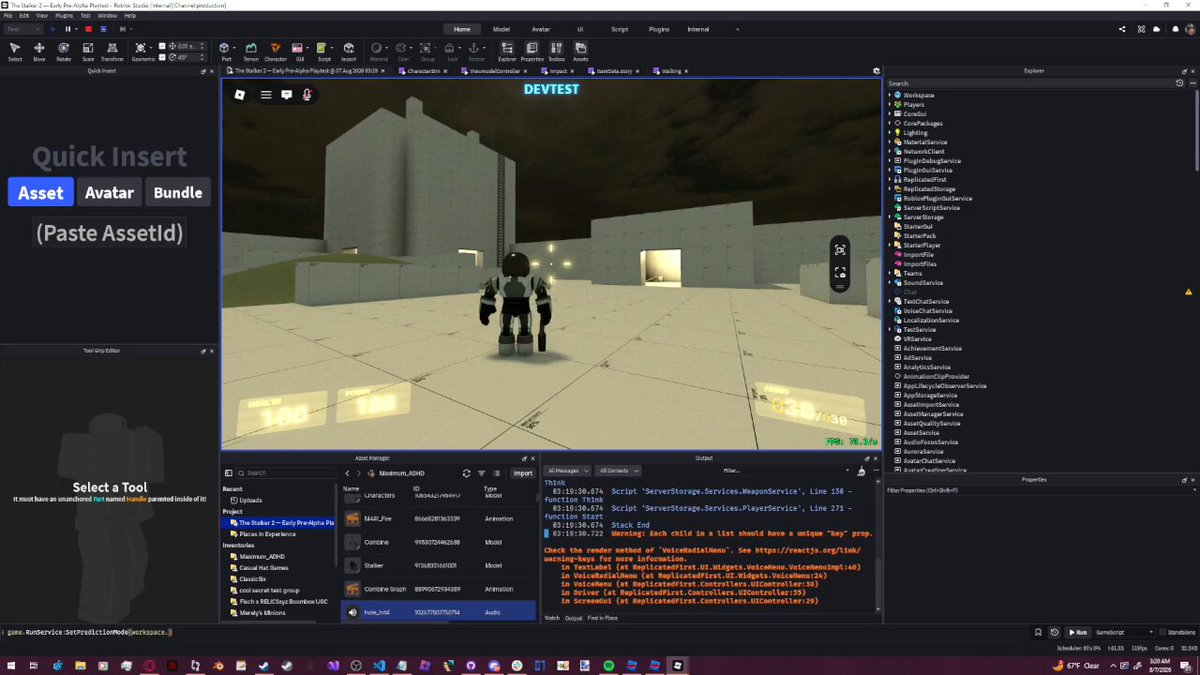Open the CharacterSim script tab
1200x675 pixels.
point(423,71)
